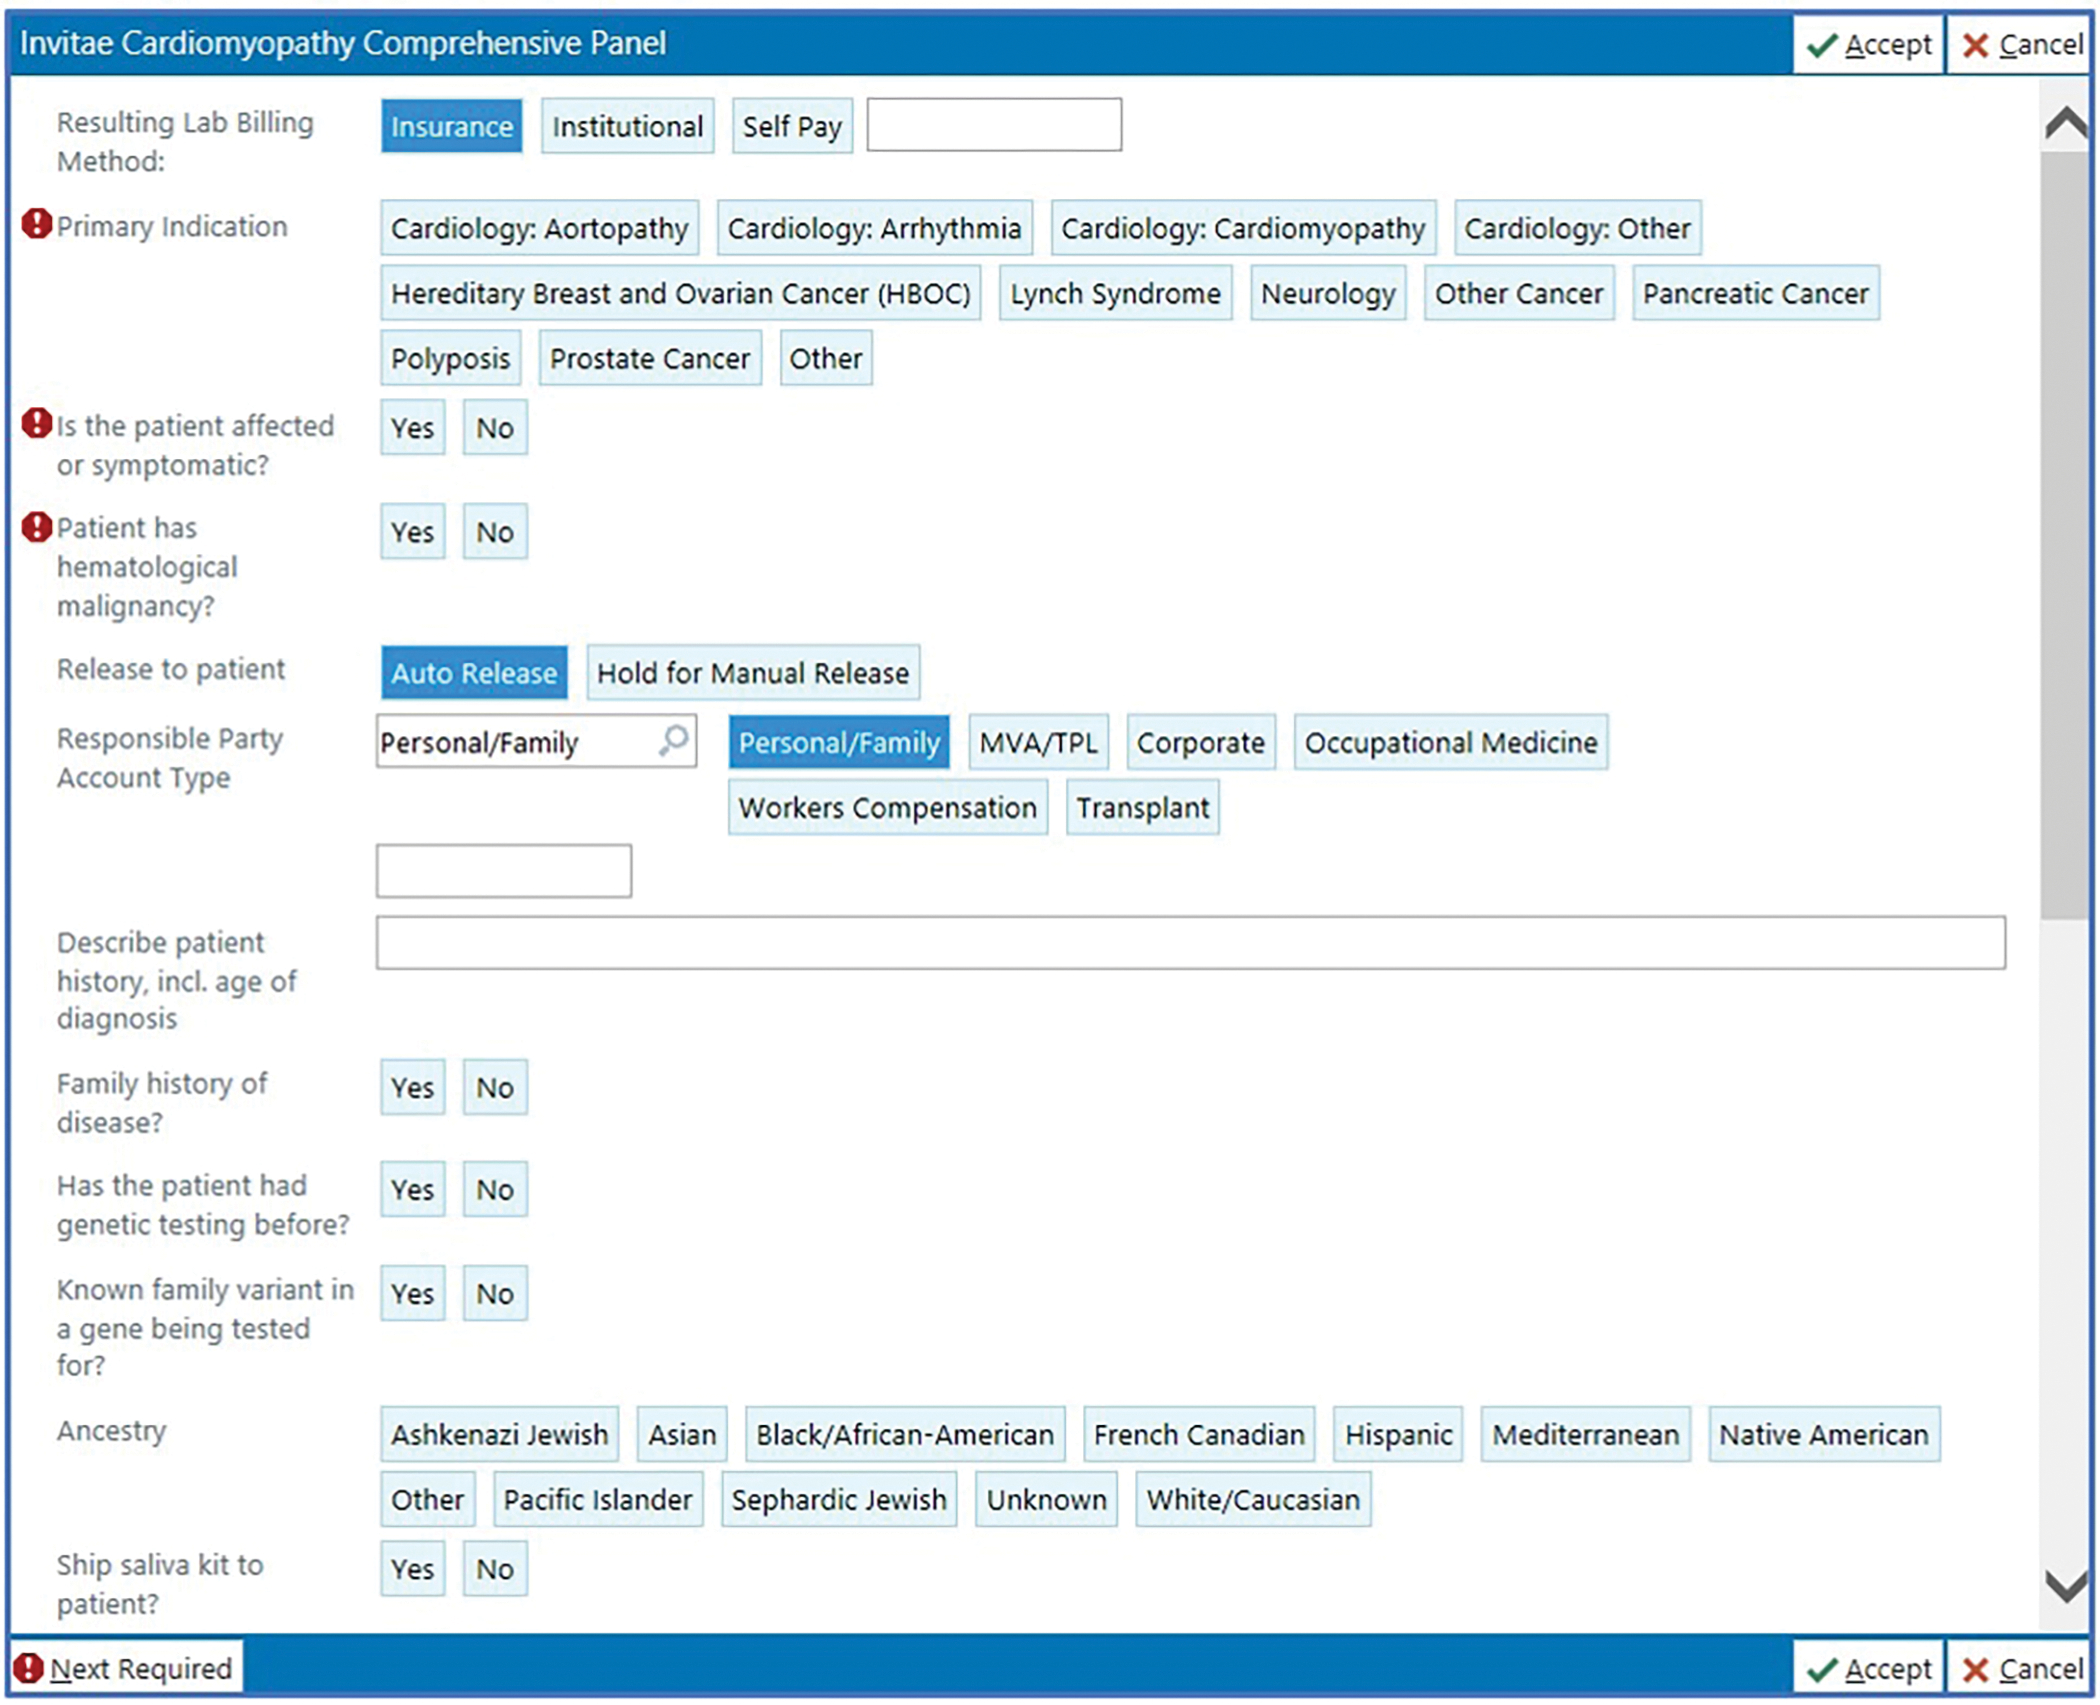
Task: Answer No for ship saliva kit
Action: (495, 1569)
